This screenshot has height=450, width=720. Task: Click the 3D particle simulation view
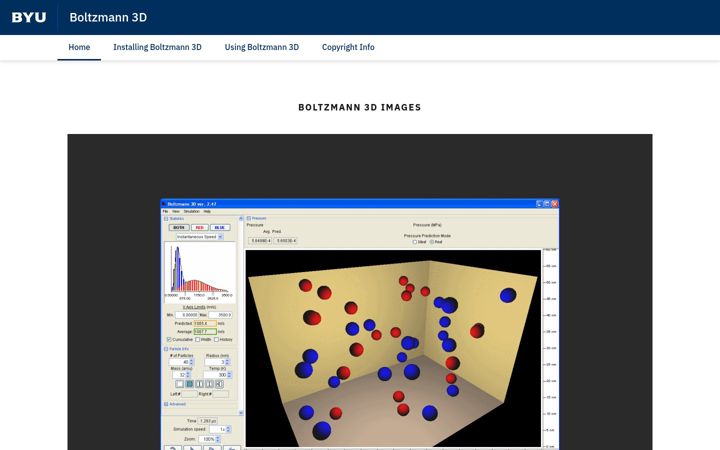(394, 348)
